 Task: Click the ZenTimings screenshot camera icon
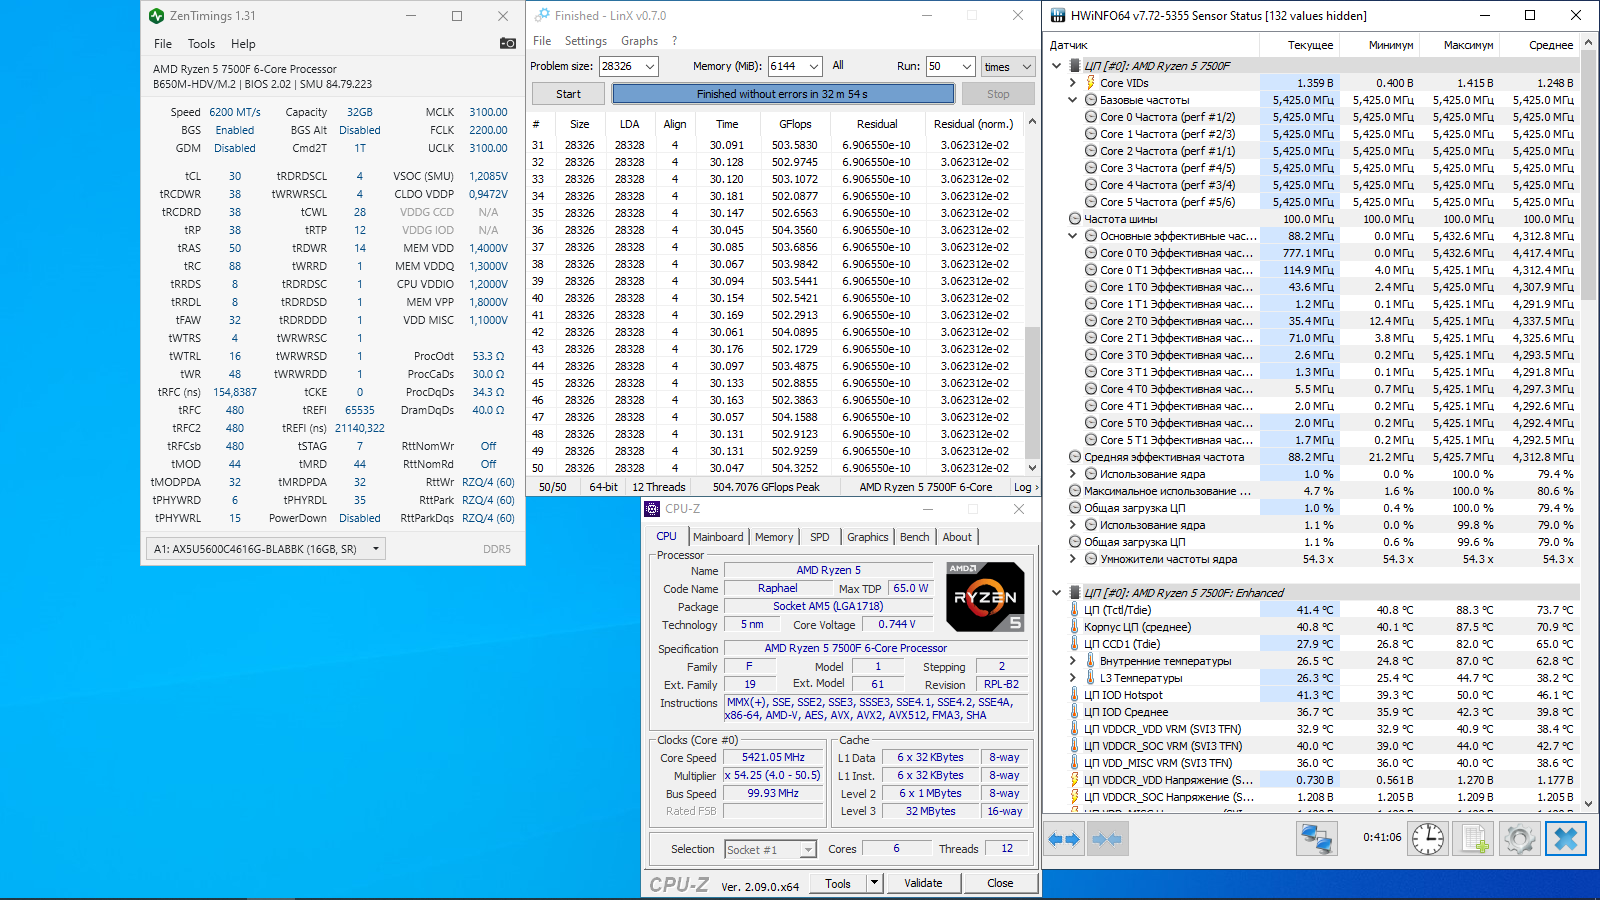coord(508,43)
